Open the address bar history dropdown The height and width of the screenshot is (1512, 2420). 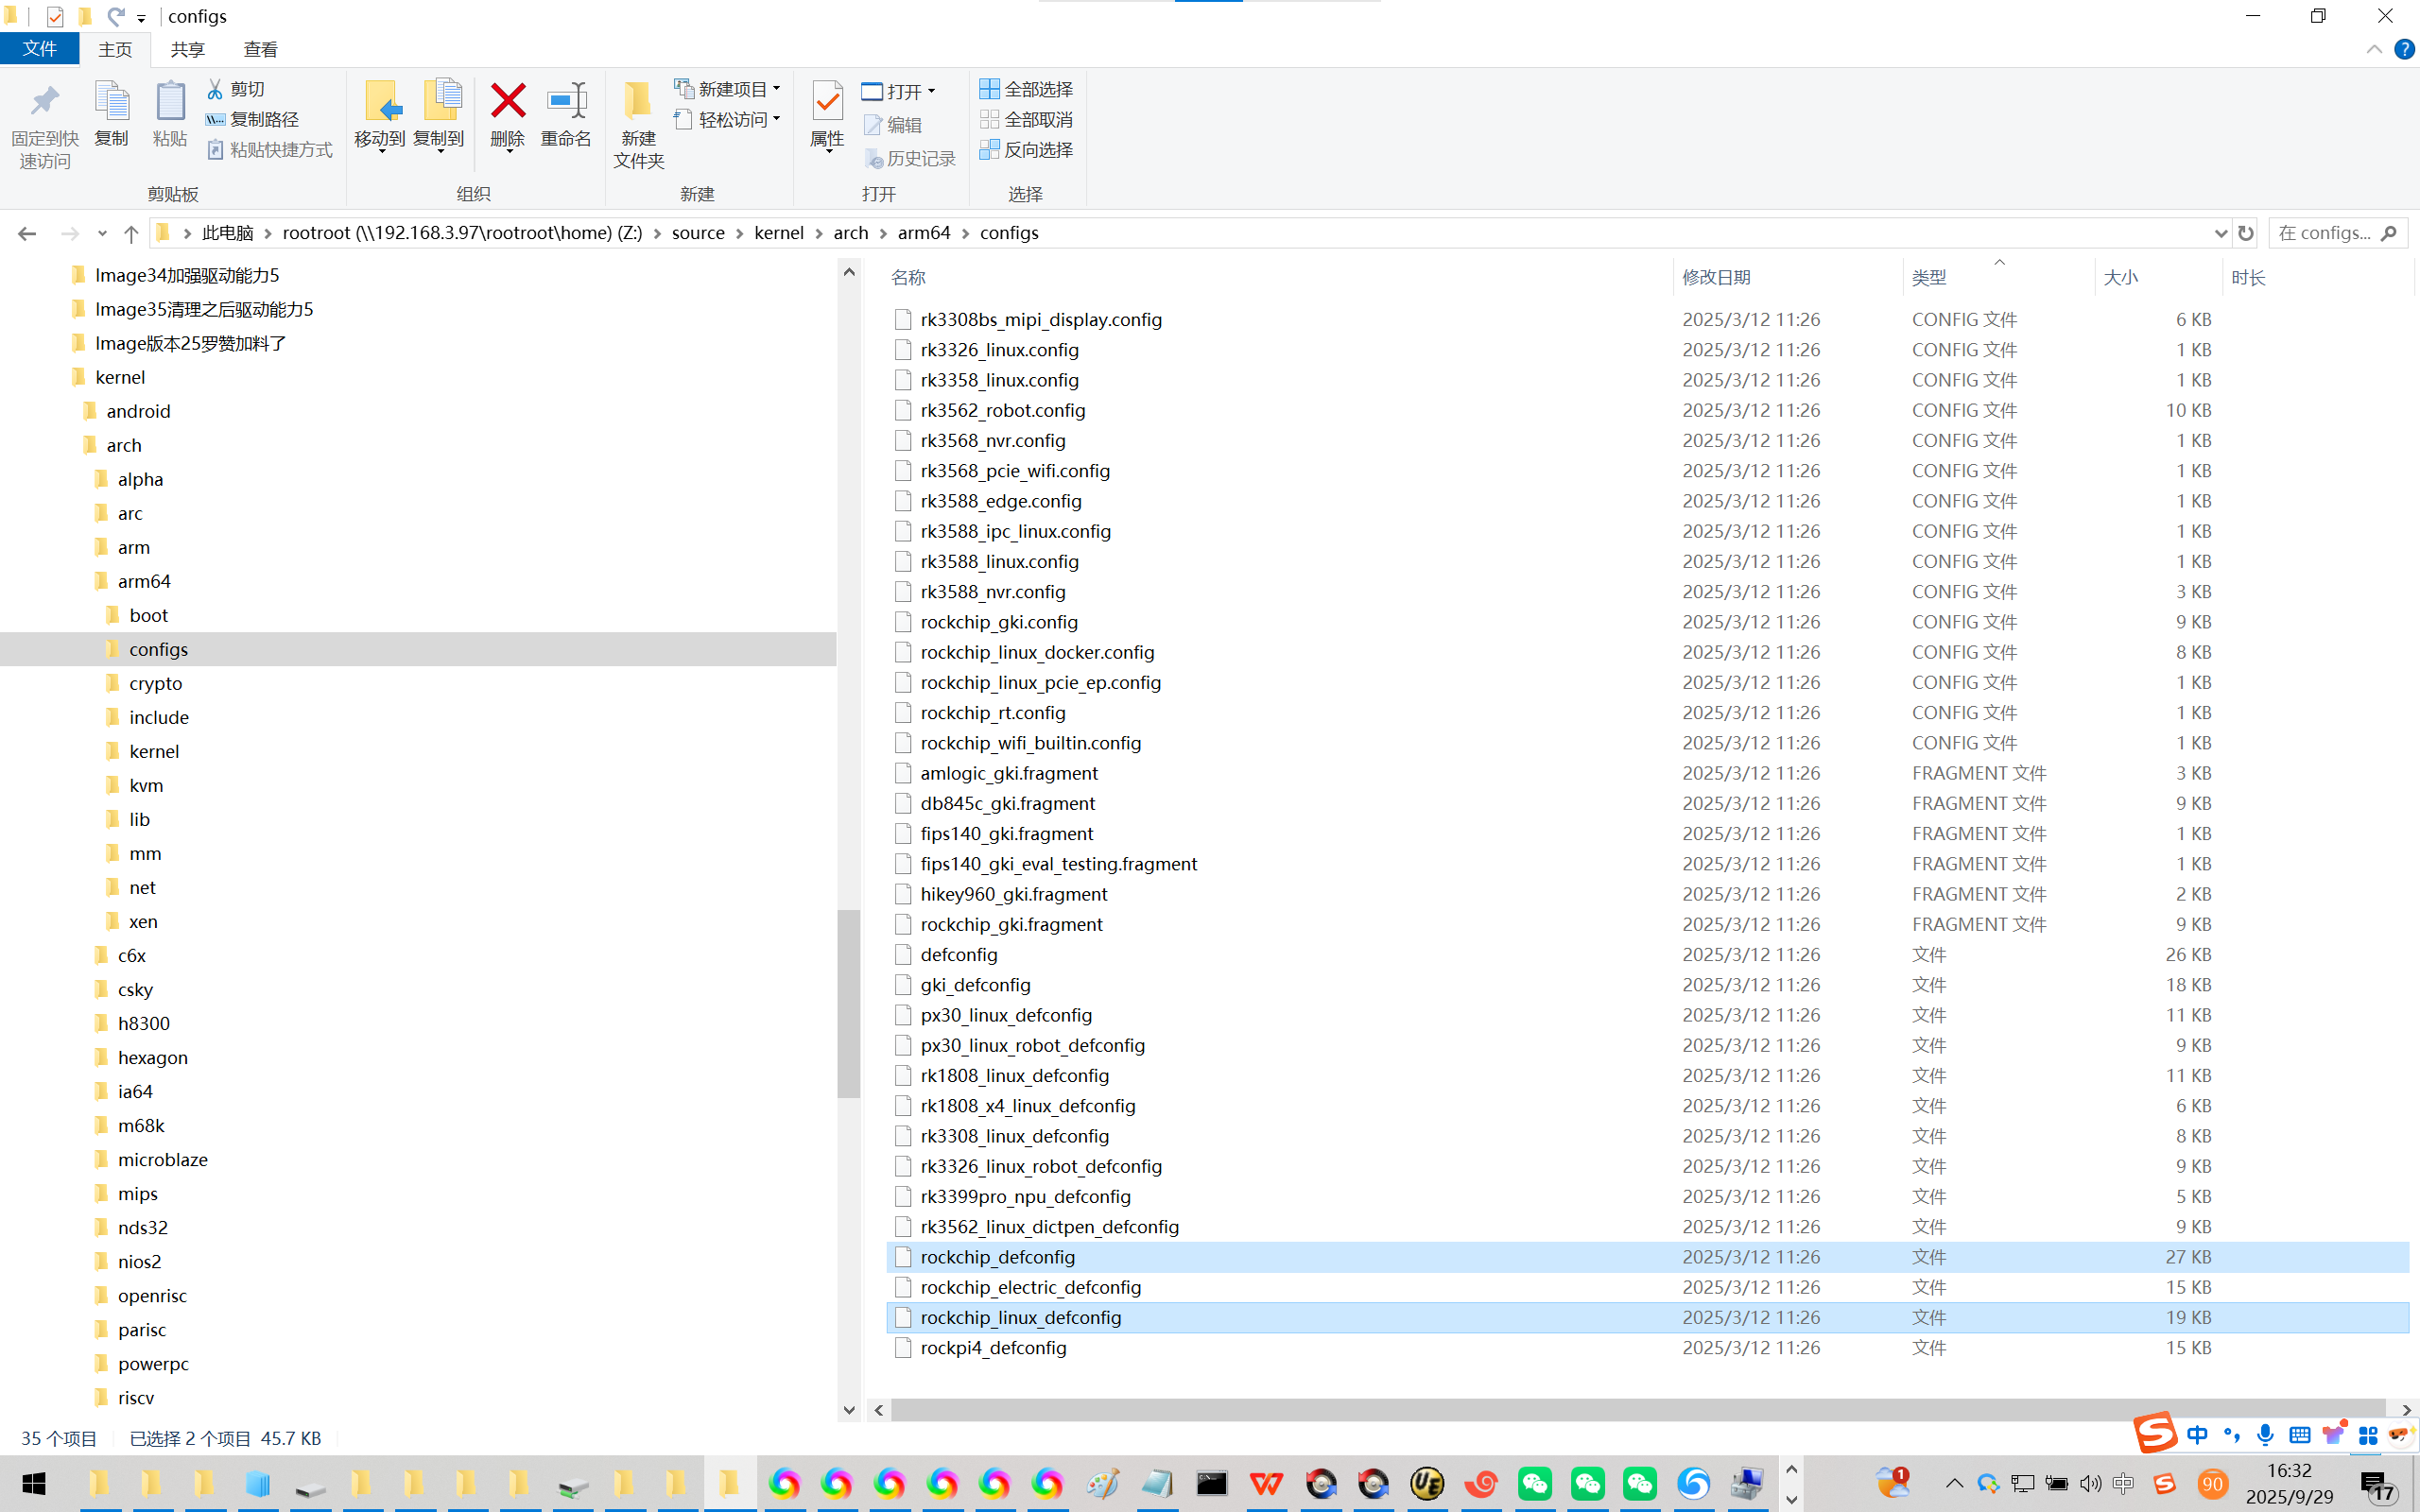pos(2221,233)
